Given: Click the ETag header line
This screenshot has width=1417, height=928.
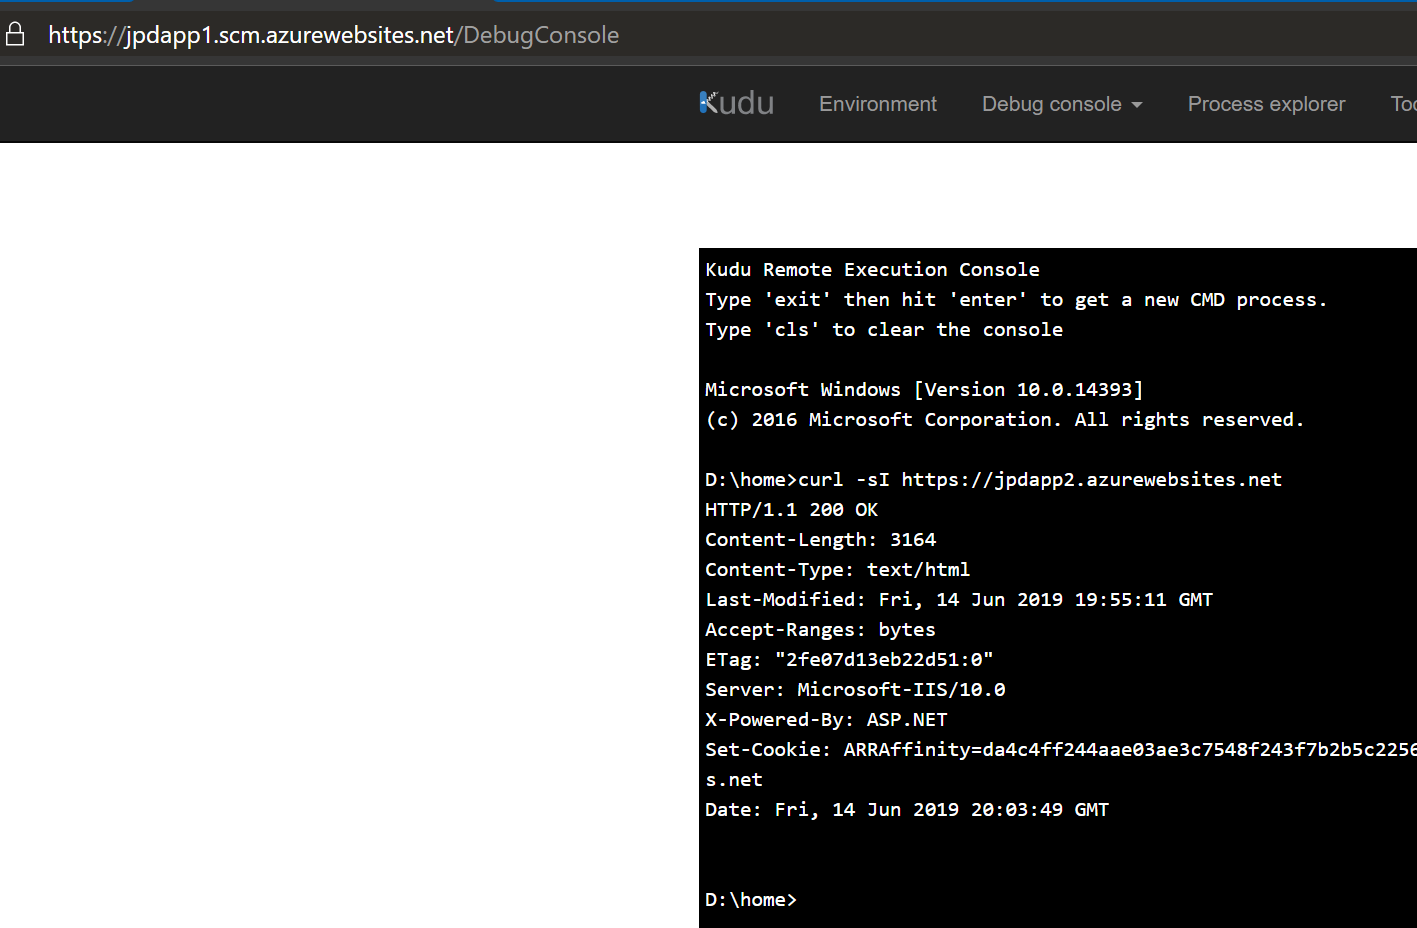Looking at the screenshot, I should [849, 659].
